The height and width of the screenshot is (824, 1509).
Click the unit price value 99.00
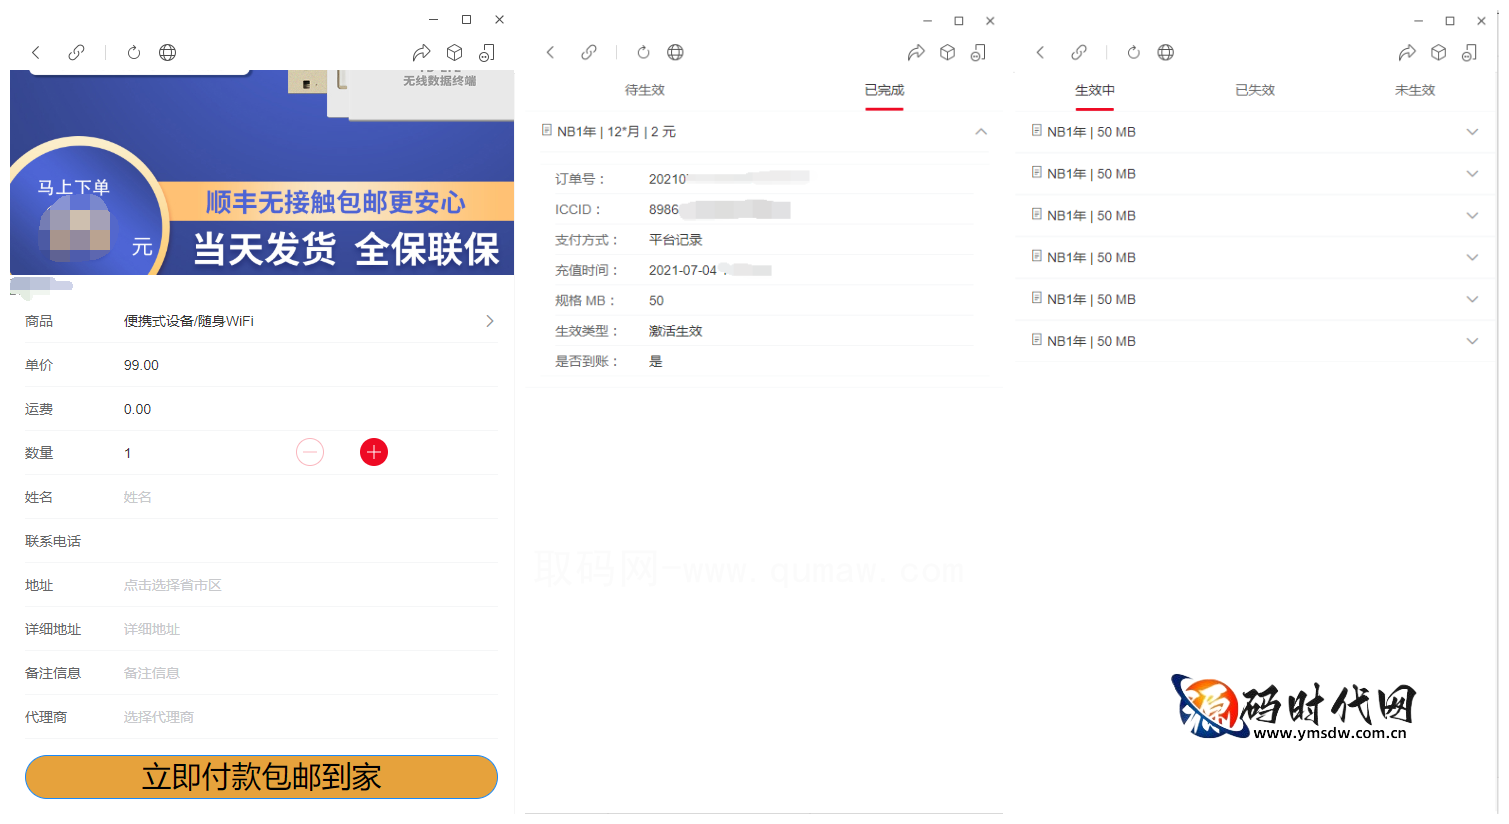point(141,365)
